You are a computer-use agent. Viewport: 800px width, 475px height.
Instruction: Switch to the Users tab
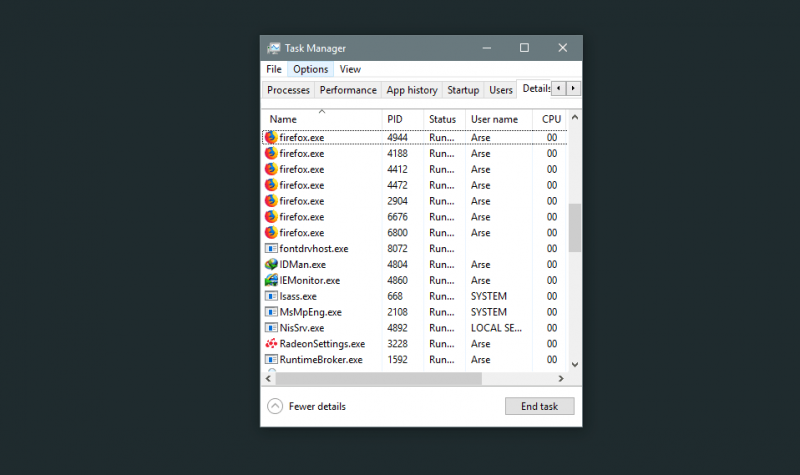click(x=501, y=90)
